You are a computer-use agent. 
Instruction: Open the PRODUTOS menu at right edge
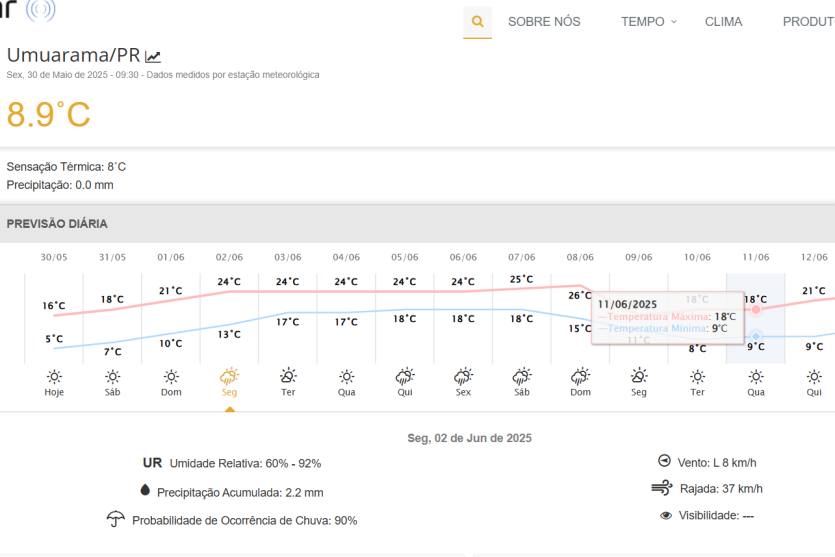(808, 22)
